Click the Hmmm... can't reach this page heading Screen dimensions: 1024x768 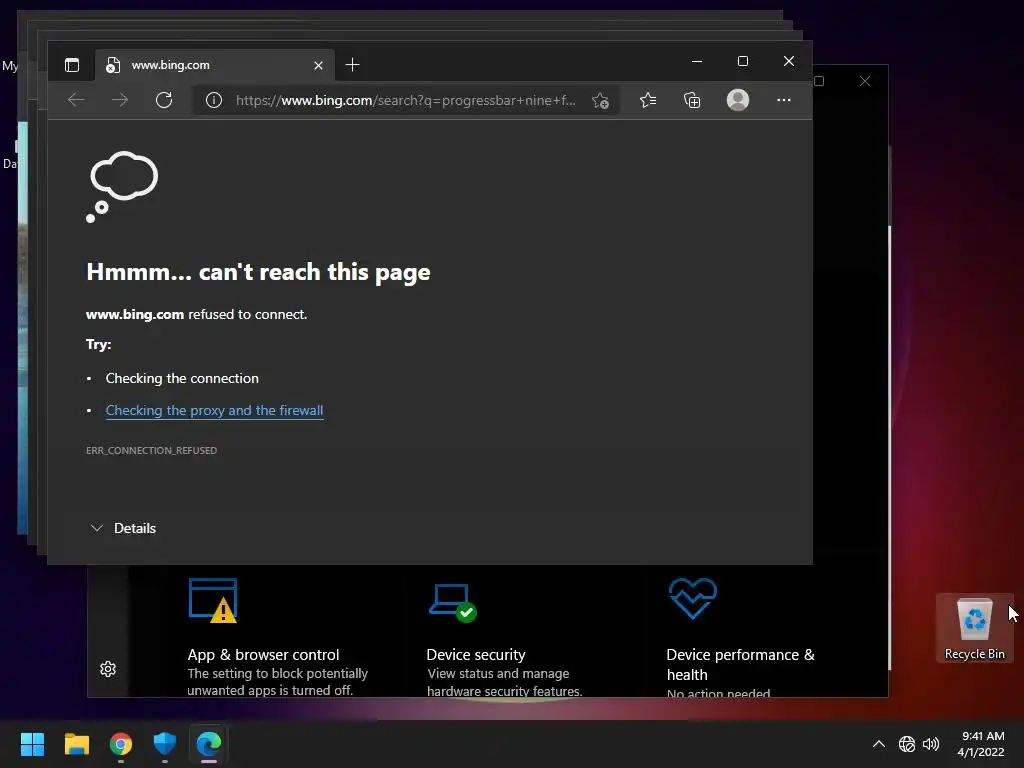tap(258, 272)
